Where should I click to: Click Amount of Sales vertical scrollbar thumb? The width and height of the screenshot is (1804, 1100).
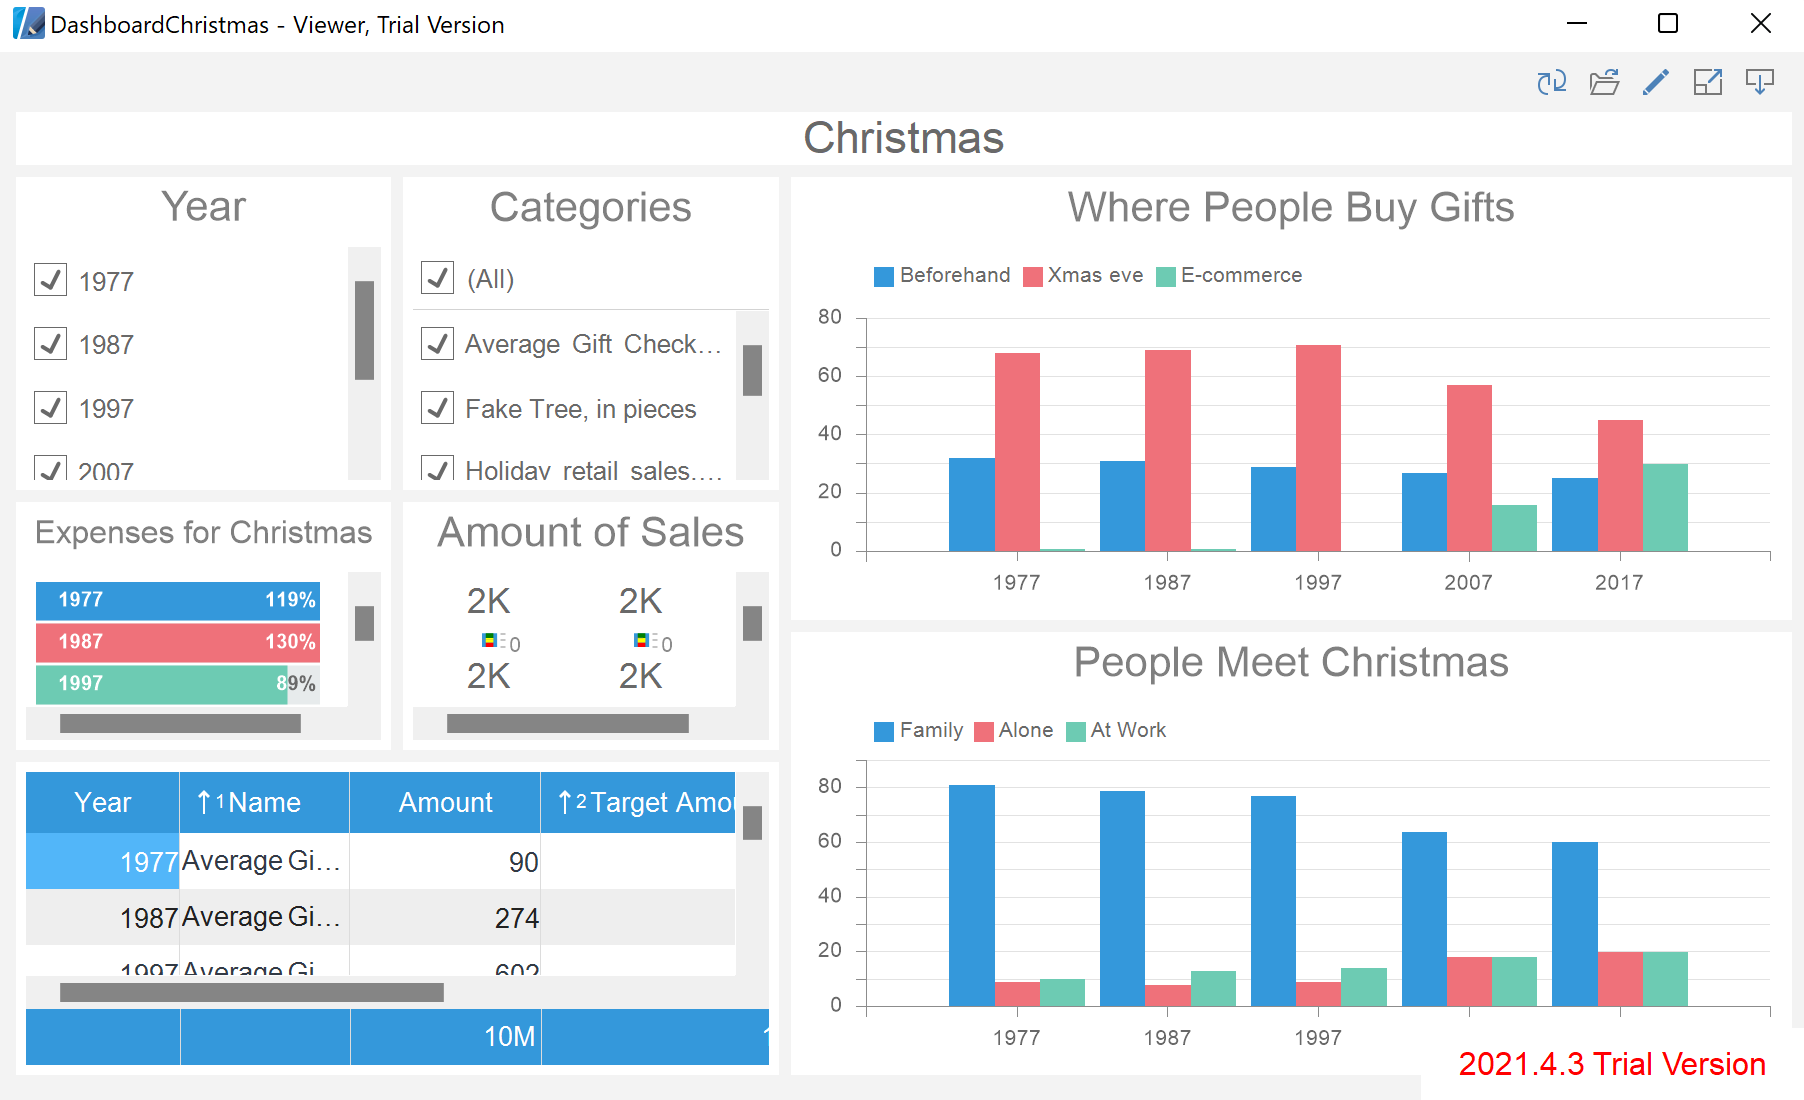[x=752, y=623]
